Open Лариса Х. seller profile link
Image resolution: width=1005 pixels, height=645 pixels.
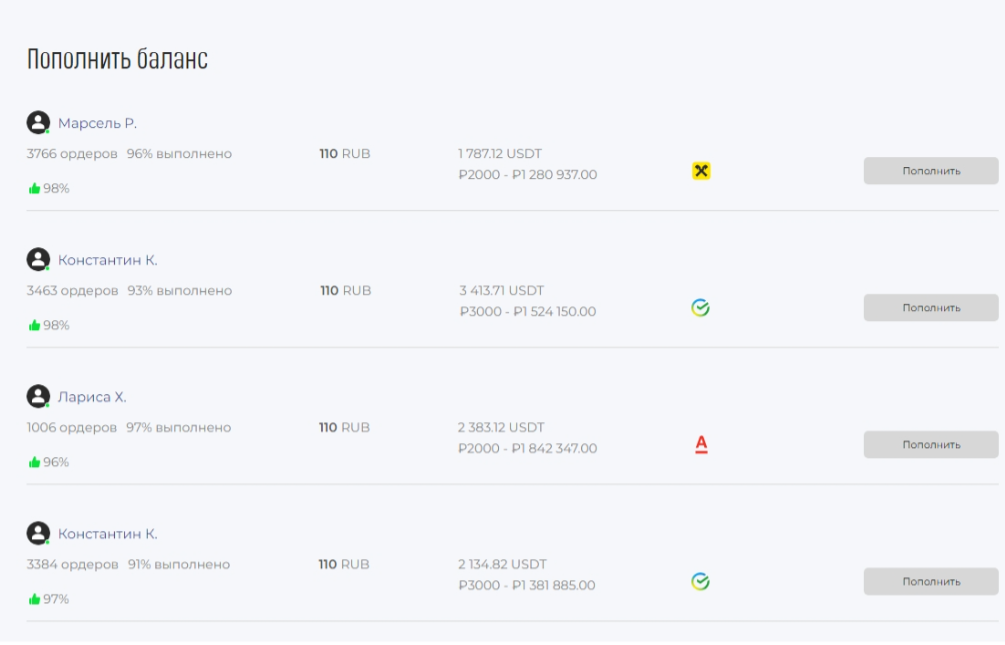coord(92,397)
